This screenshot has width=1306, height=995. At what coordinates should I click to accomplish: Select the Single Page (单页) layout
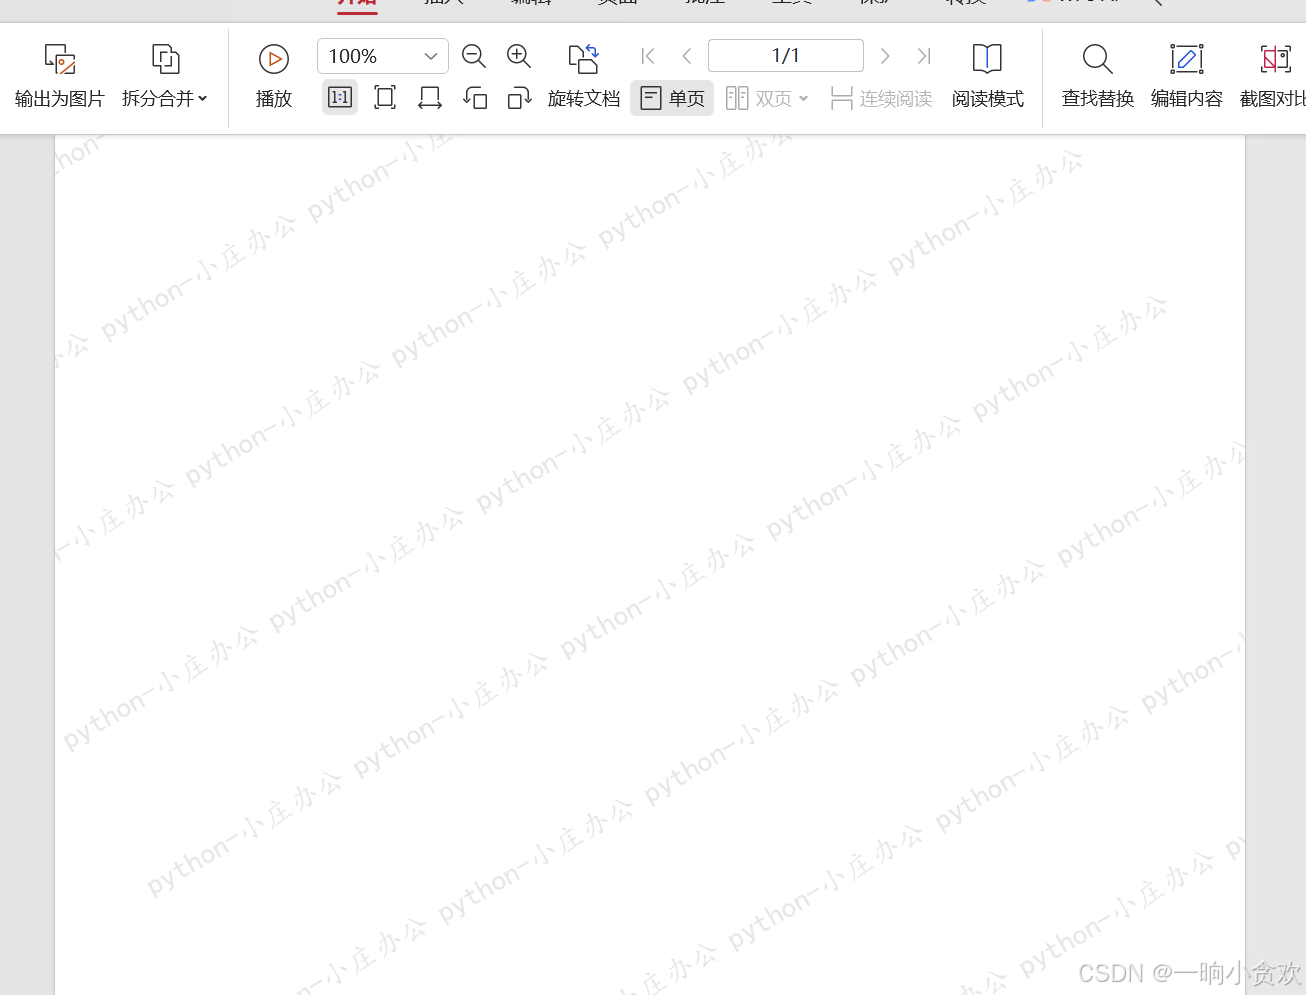tap(672, 98)
